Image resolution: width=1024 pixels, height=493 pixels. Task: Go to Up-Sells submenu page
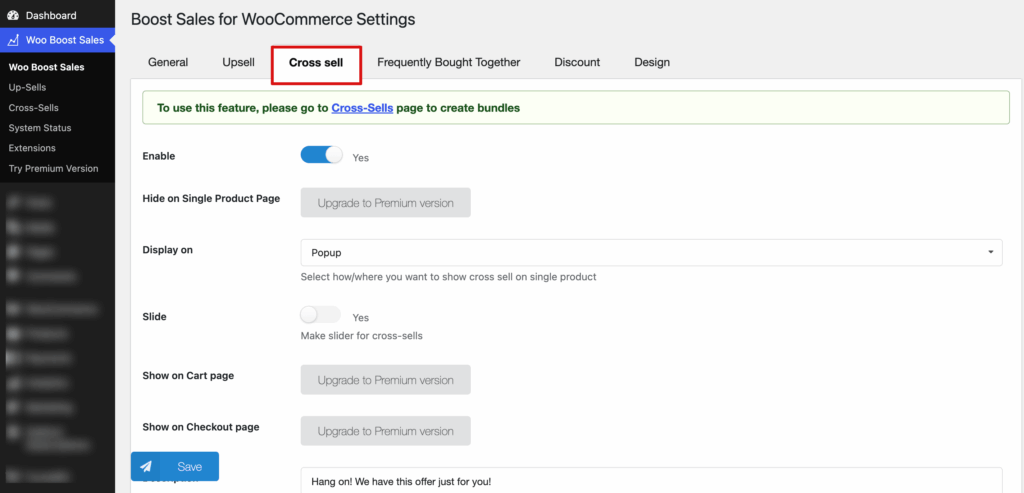click(x=27, y=87)
